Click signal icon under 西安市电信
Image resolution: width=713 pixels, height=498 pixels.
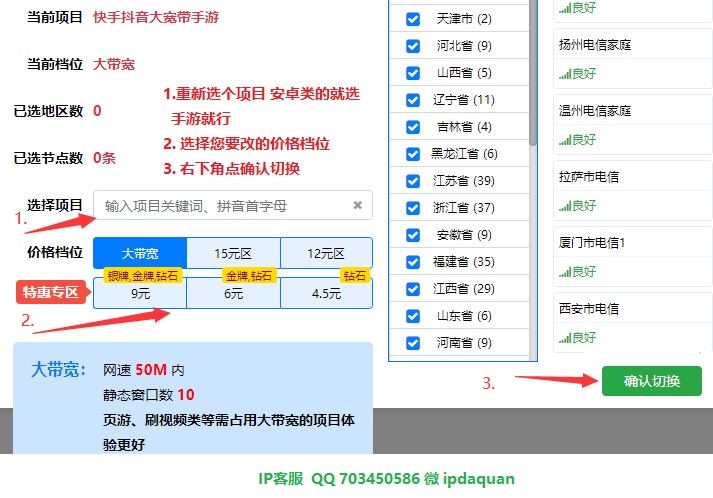pos(565,338)
